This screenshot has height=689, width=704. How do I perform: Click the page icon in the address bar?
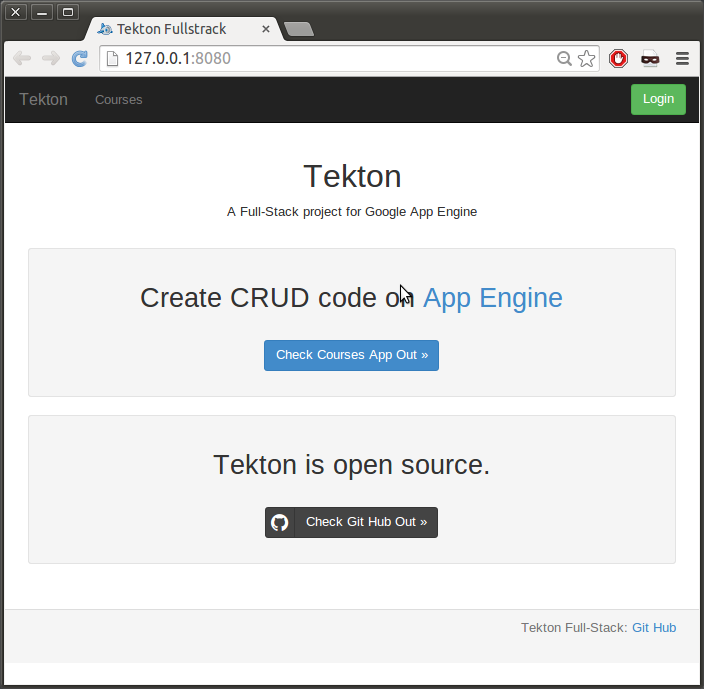tap(112, 58)
